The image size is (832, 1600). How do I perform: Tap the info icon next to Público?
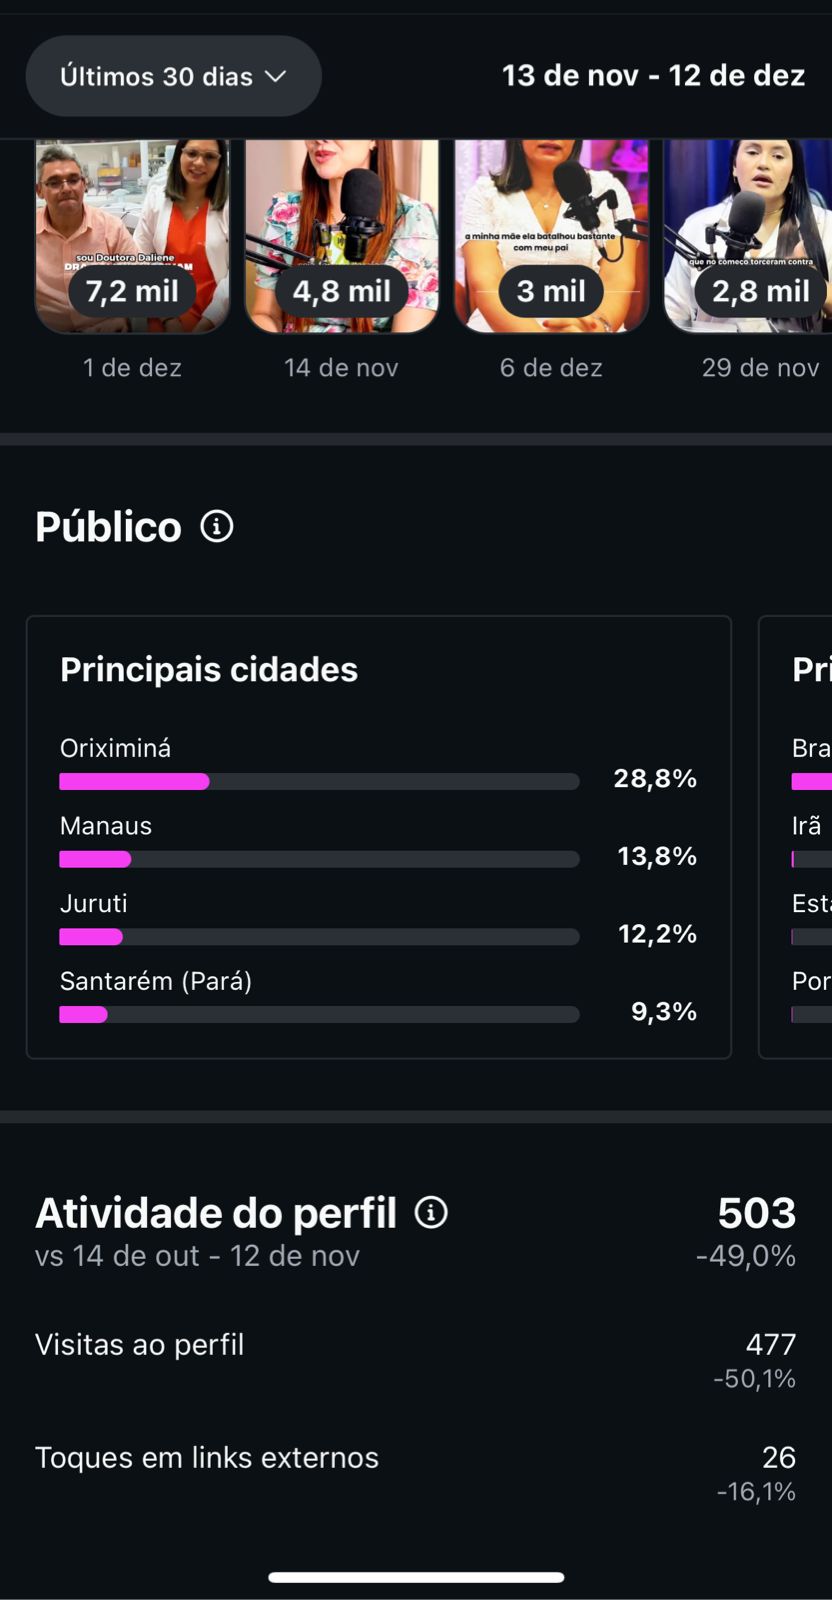point(217,526)
